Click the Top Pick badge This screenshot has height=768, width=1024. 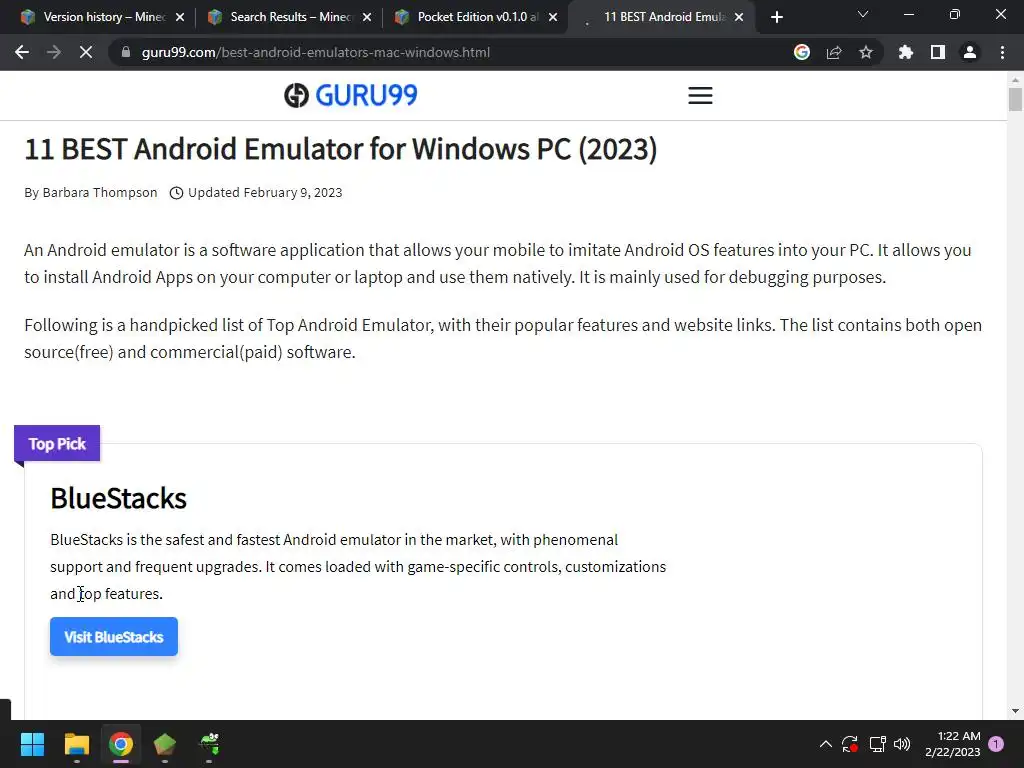(x=57, y=443)
